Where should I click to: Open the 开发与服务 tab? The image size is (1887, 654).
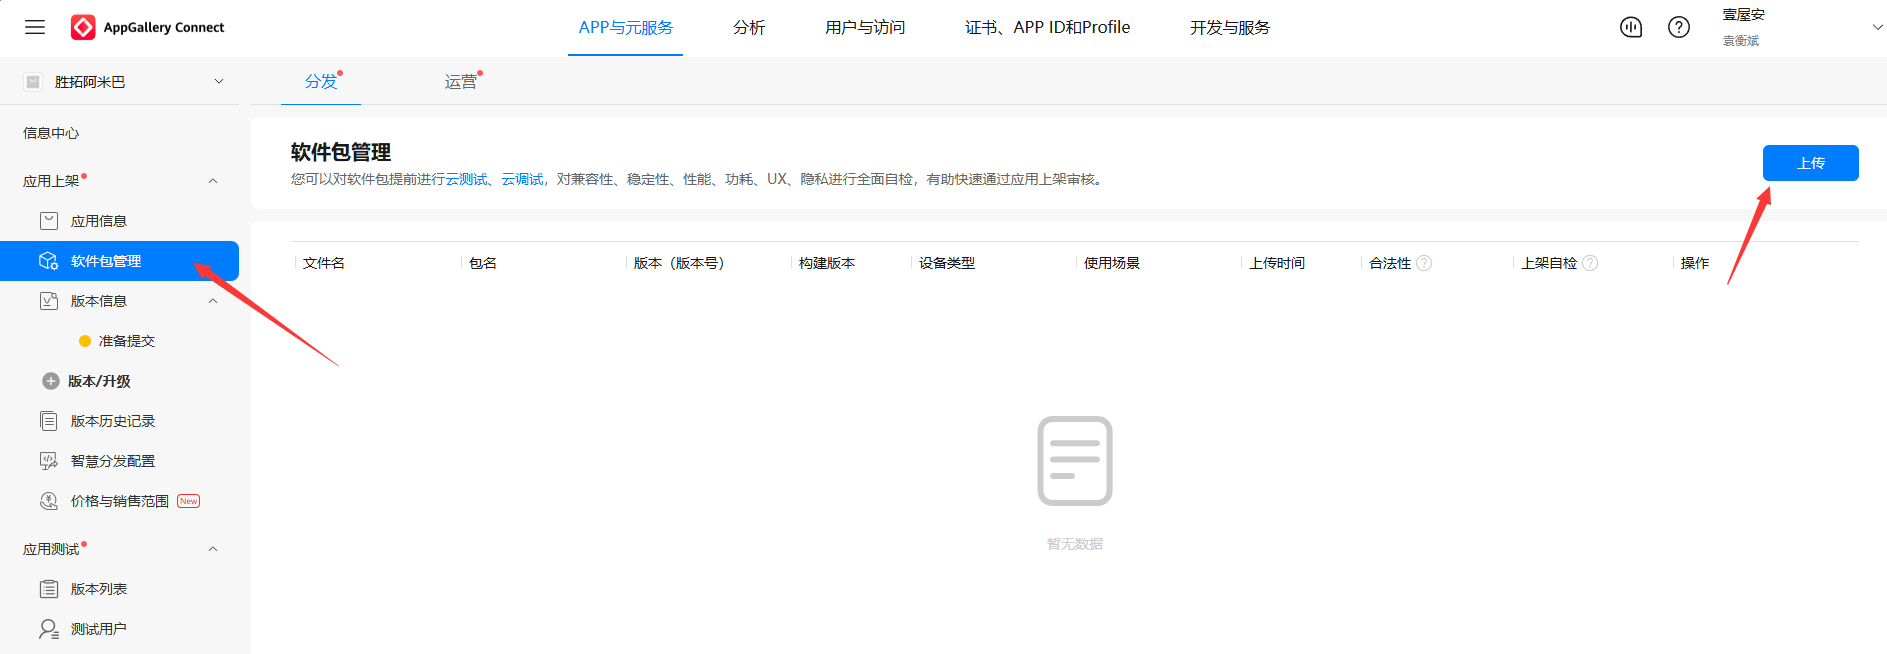pos(1230,27)
